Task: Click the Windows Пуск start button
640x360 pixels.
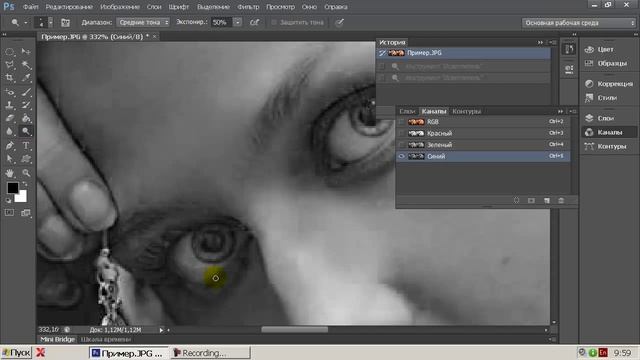Action: pyautogui.click(x=16, y=353)
